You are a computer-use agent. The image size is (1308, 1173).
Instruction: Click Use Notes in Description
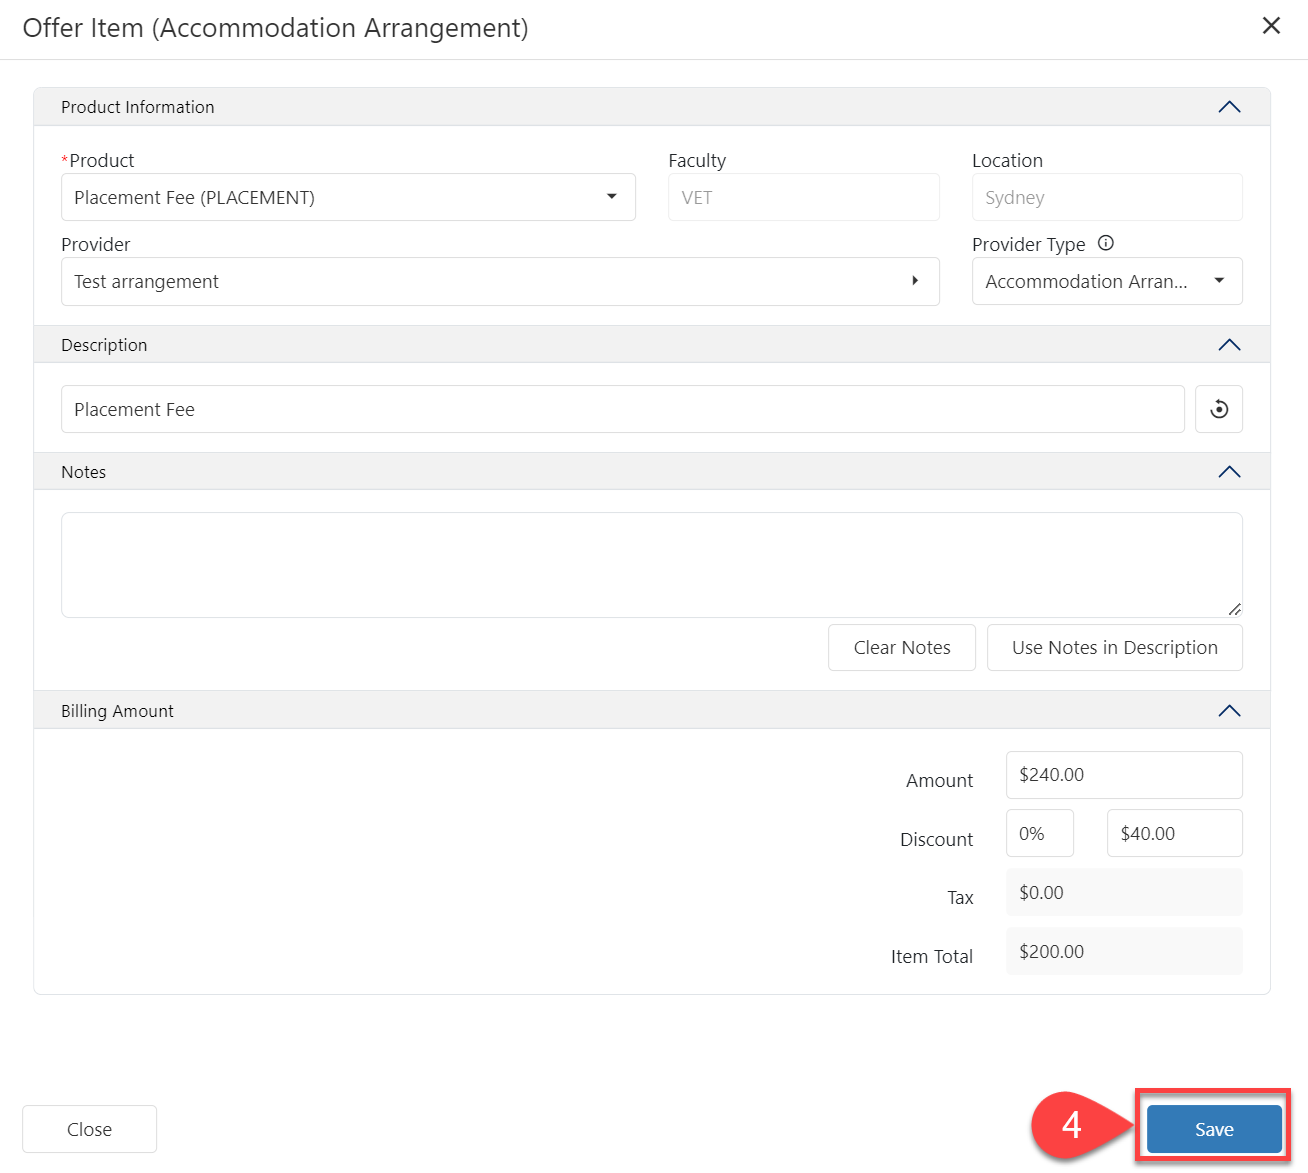[1114, 648]
